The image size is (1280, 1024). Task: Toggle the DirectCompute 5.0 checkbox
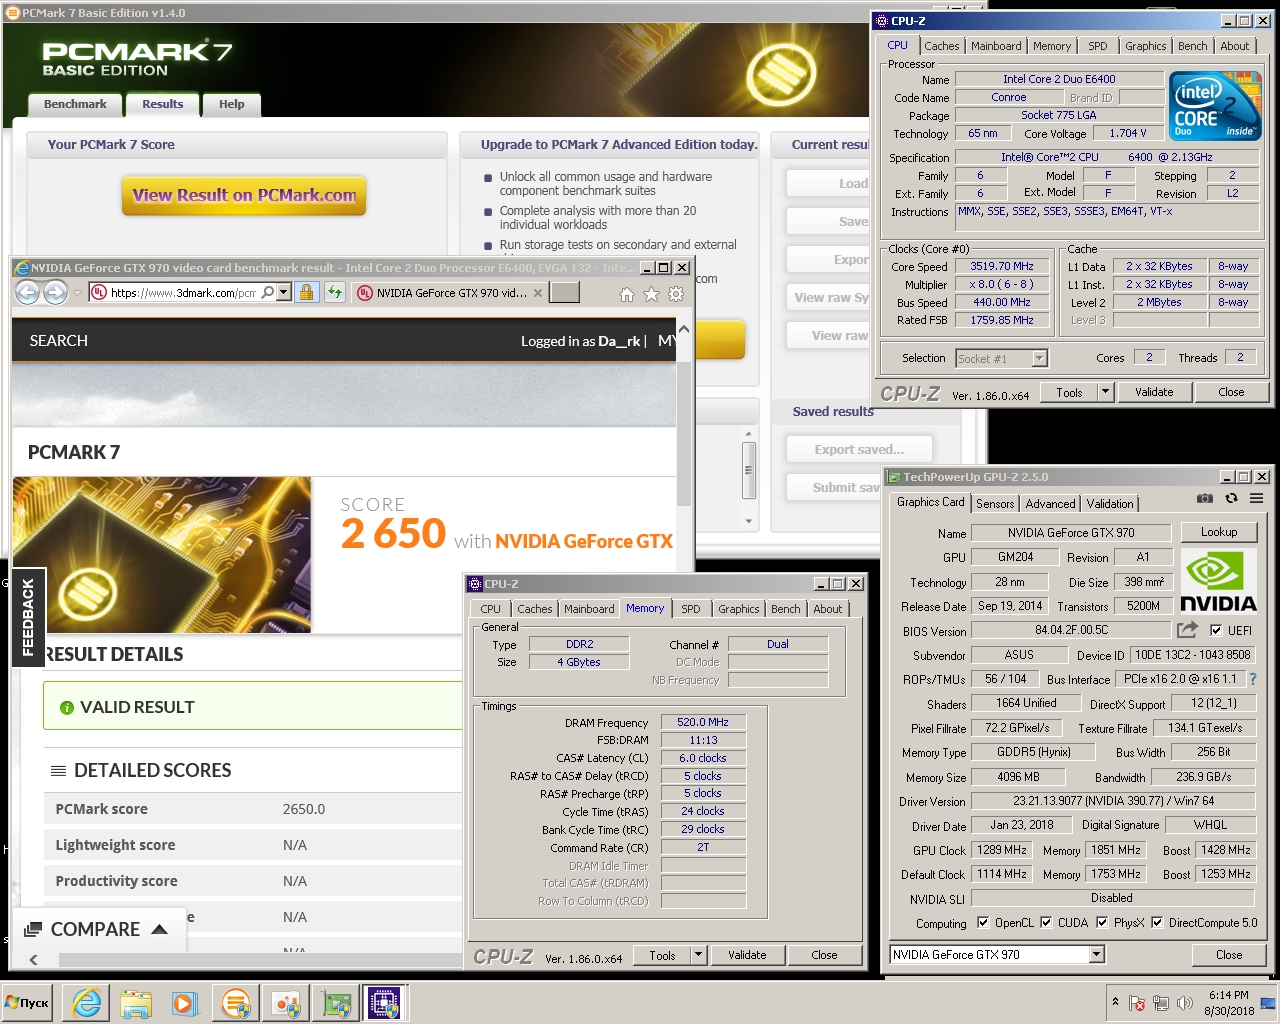click(x=1157, y=922)
